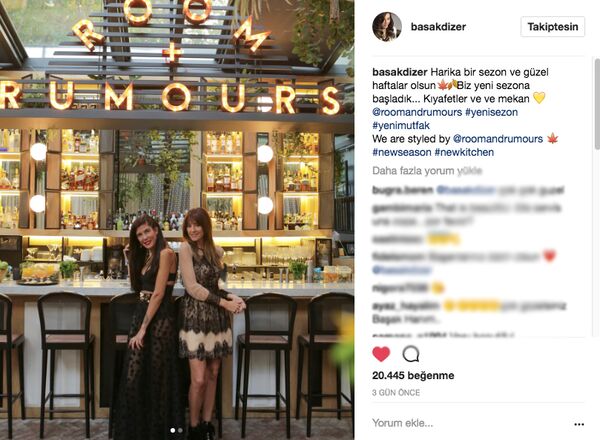
Task: Click the comment speech bubble icon
Action: click(x=411, y=354)
